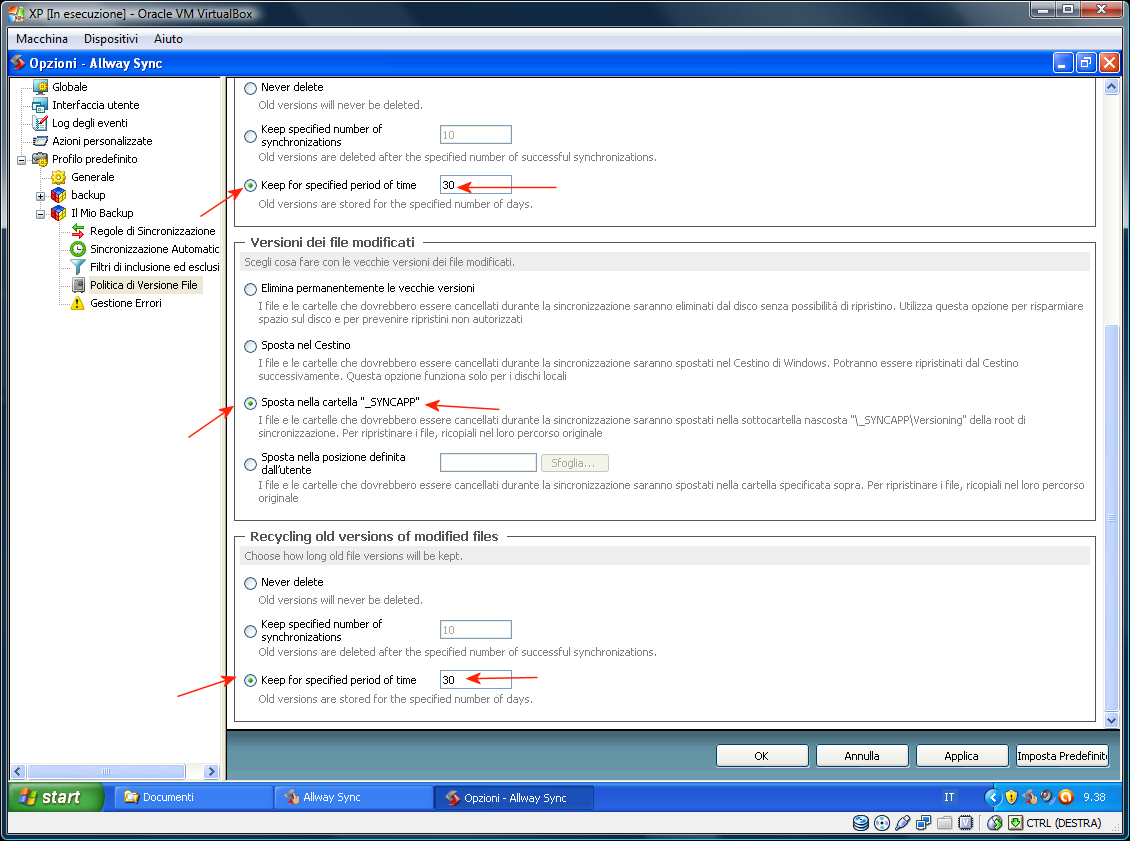Viewport: 1130px width, 841px height.
Task: Open the Interfaccia utente icon
Action: [x=40, y=105]
